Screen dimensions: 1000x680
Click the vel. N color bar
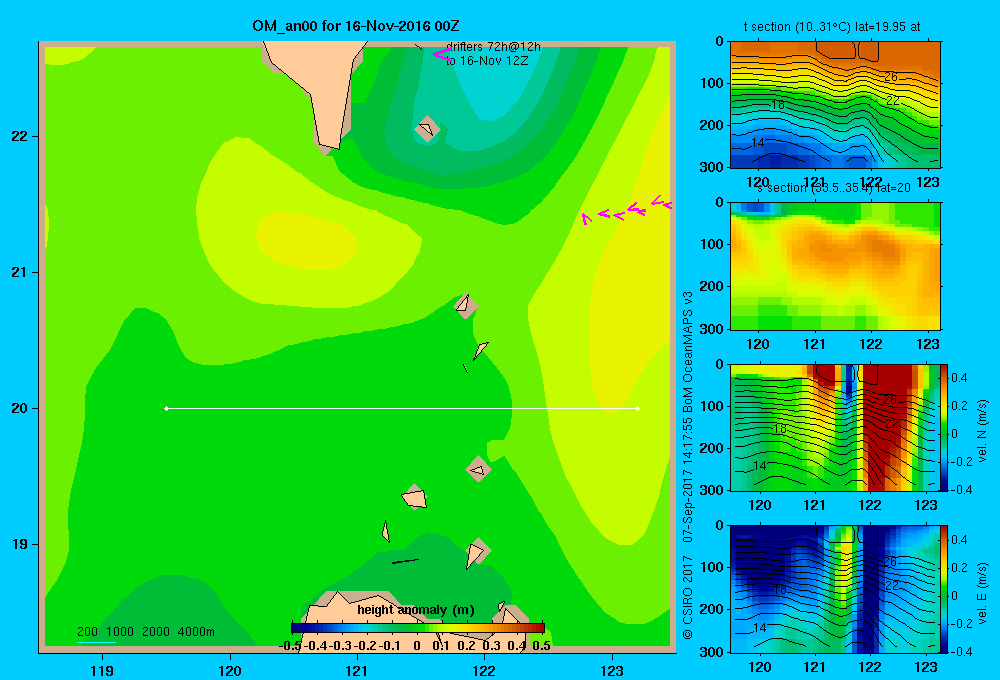pos(945,427)
